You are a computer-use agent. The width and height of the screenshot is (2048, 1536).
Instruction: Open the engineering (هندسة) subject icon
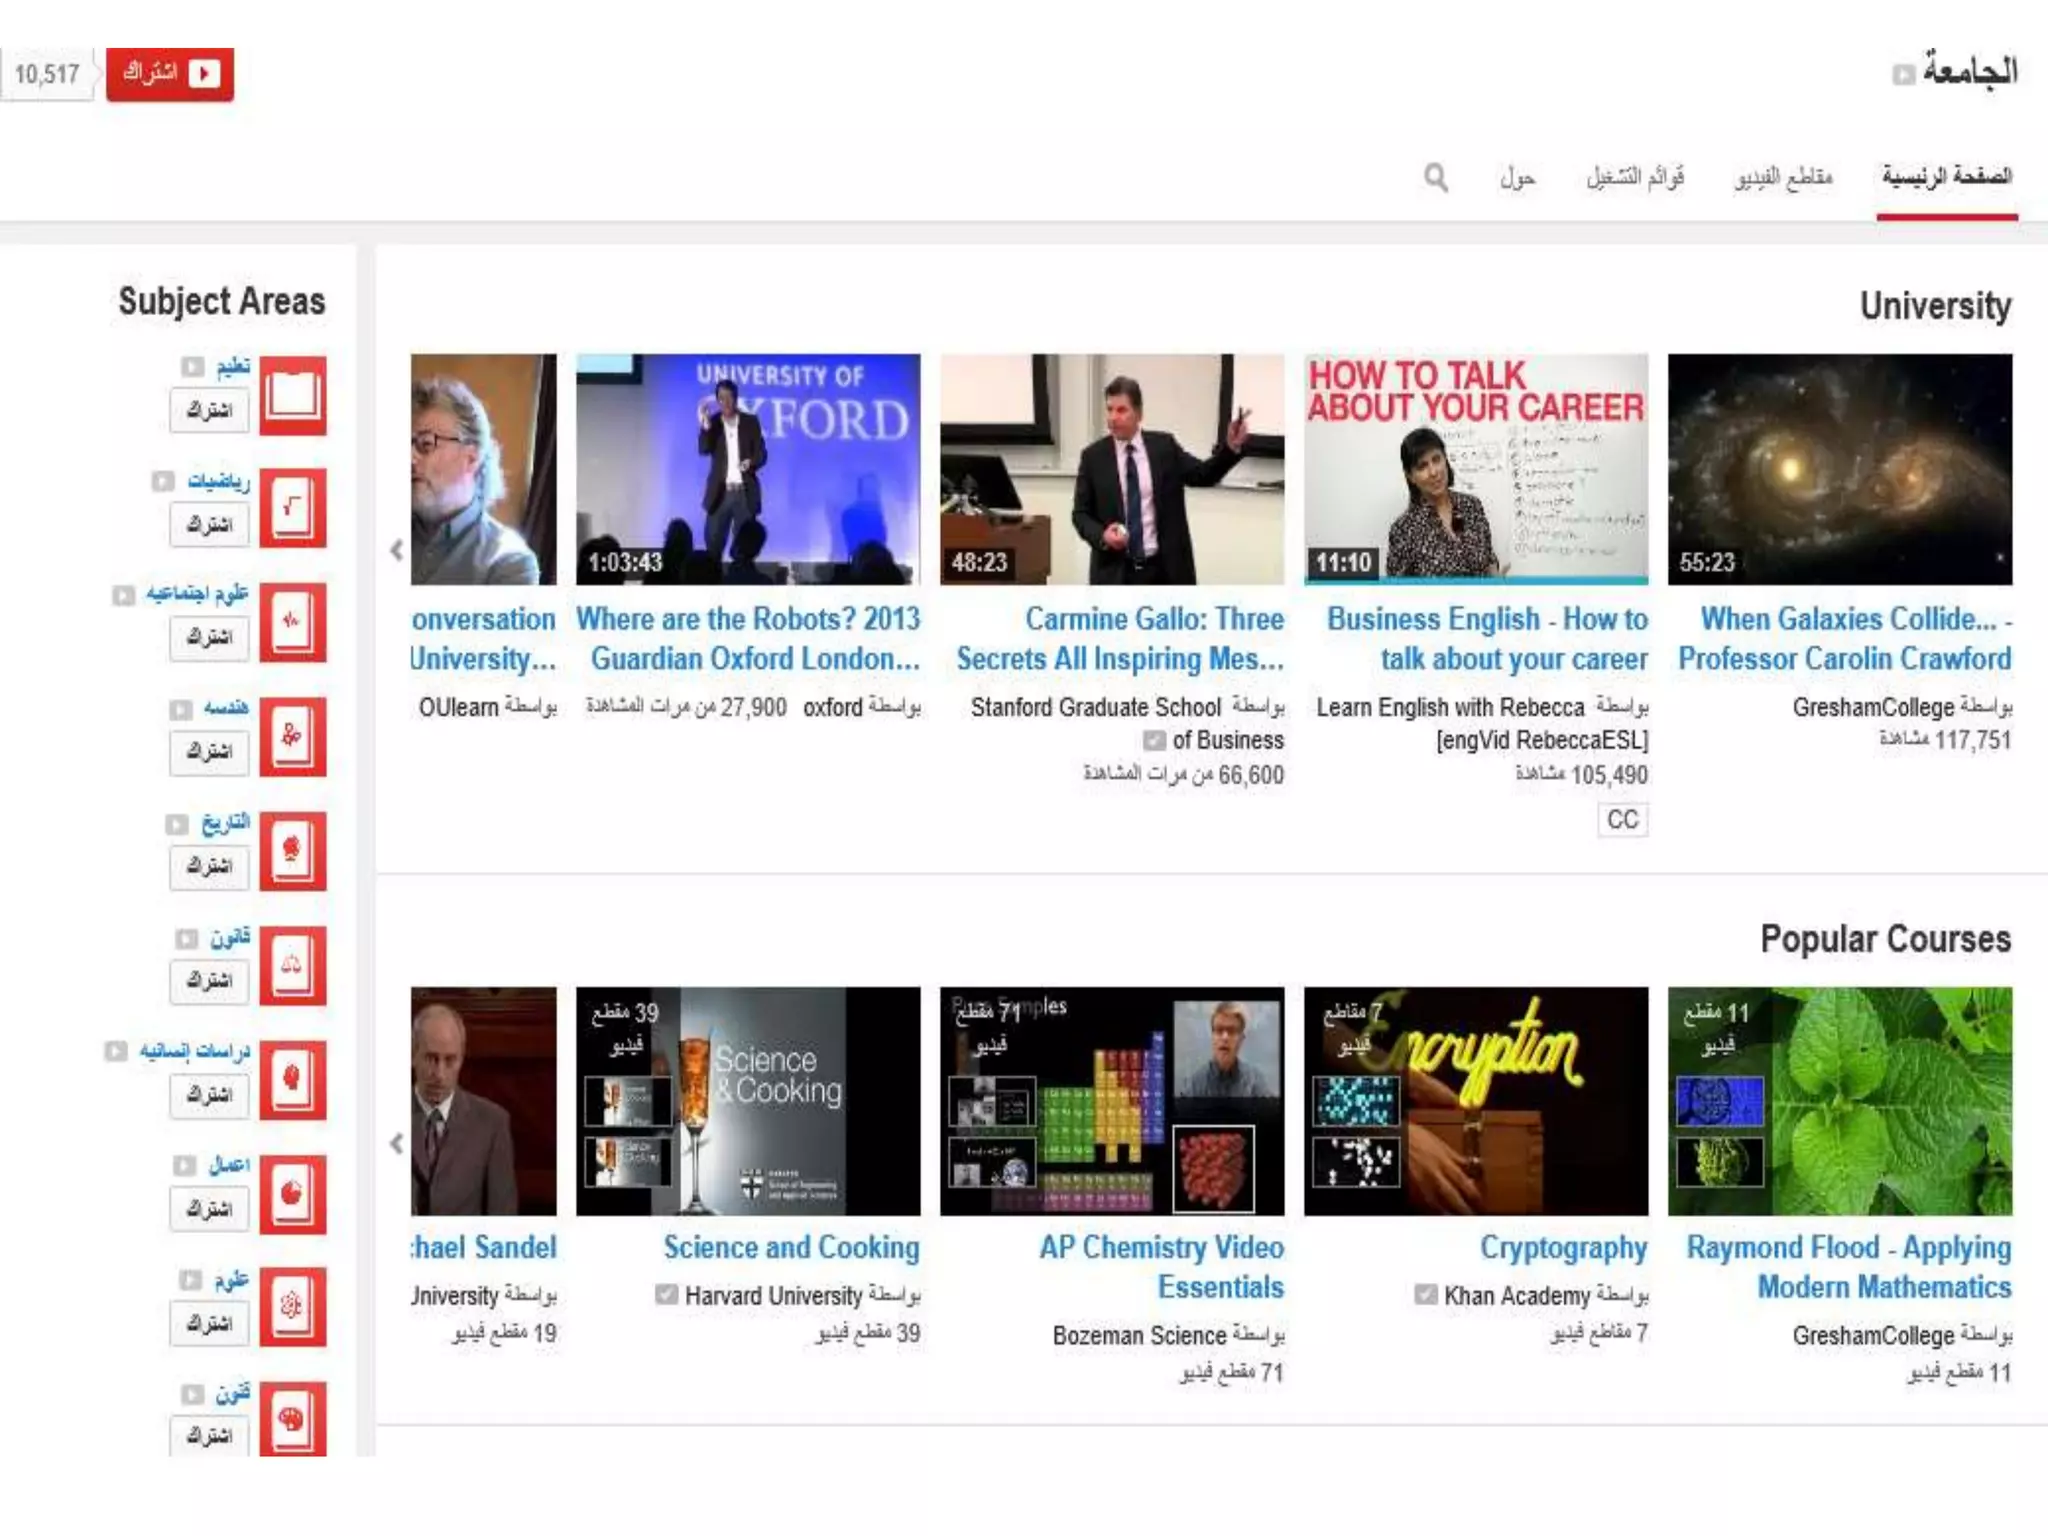pos(293,737)
